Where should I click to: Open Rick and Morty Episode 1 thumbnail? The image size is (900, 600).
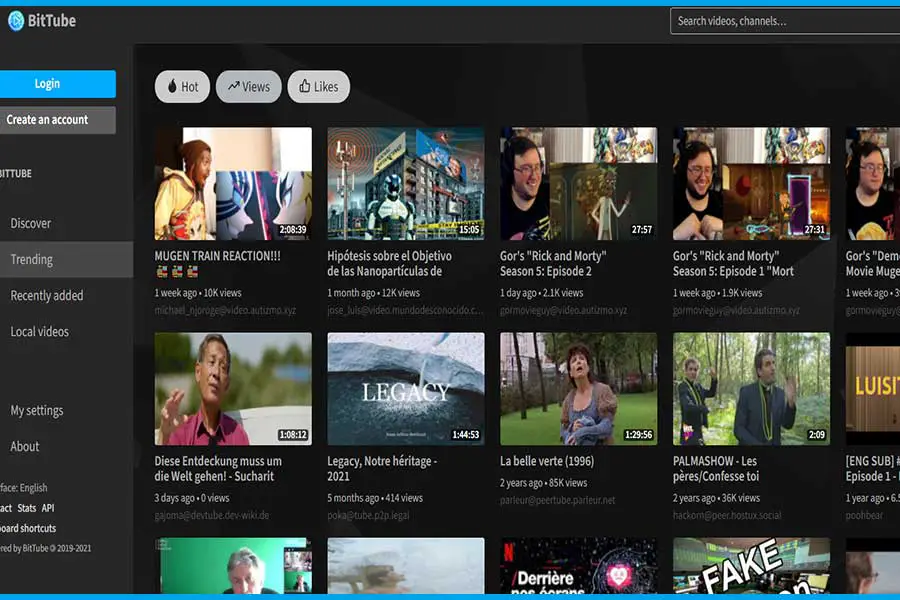pyautogui.click(x=751, y=184)
